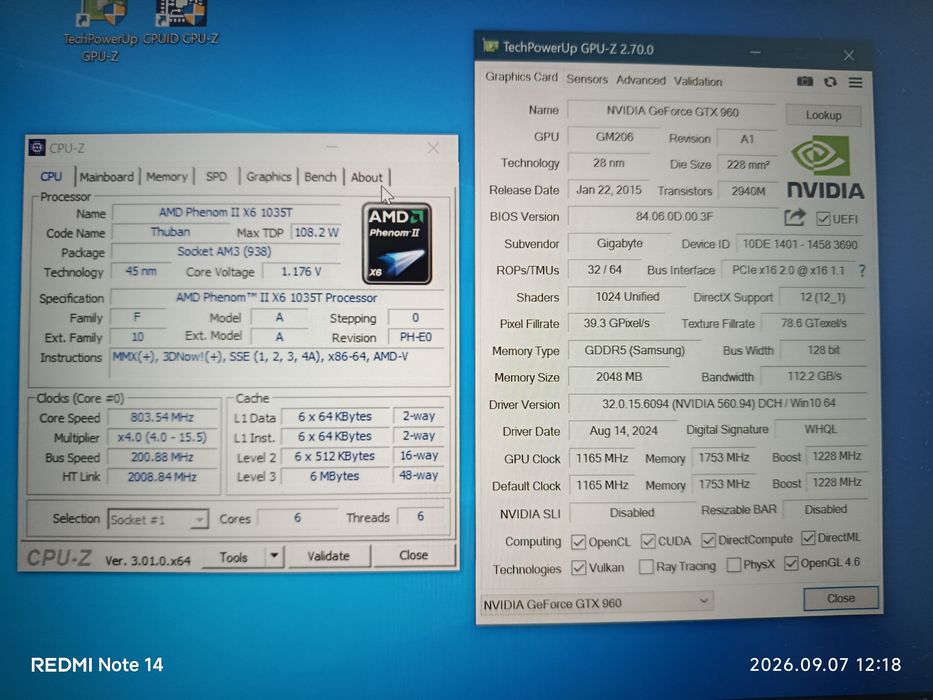Click the 6 MBytes Level 3 cache value
This screenshot has height=700, width=933.
pyautogui.click(x=334, y=476)
